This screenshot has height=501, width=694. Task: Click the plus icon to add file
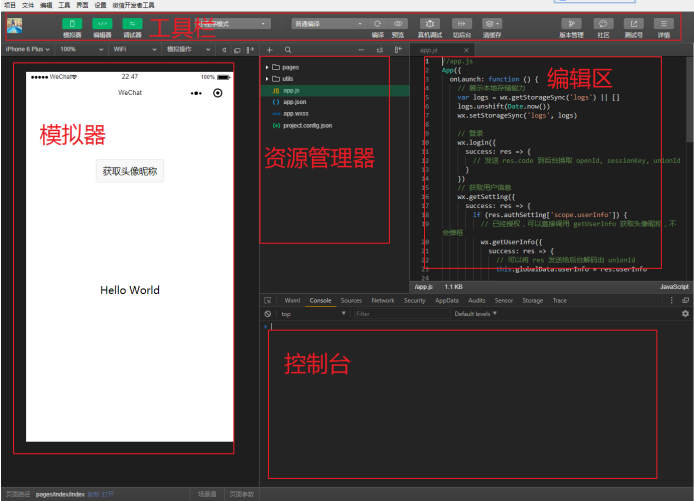tap(270, 50)
